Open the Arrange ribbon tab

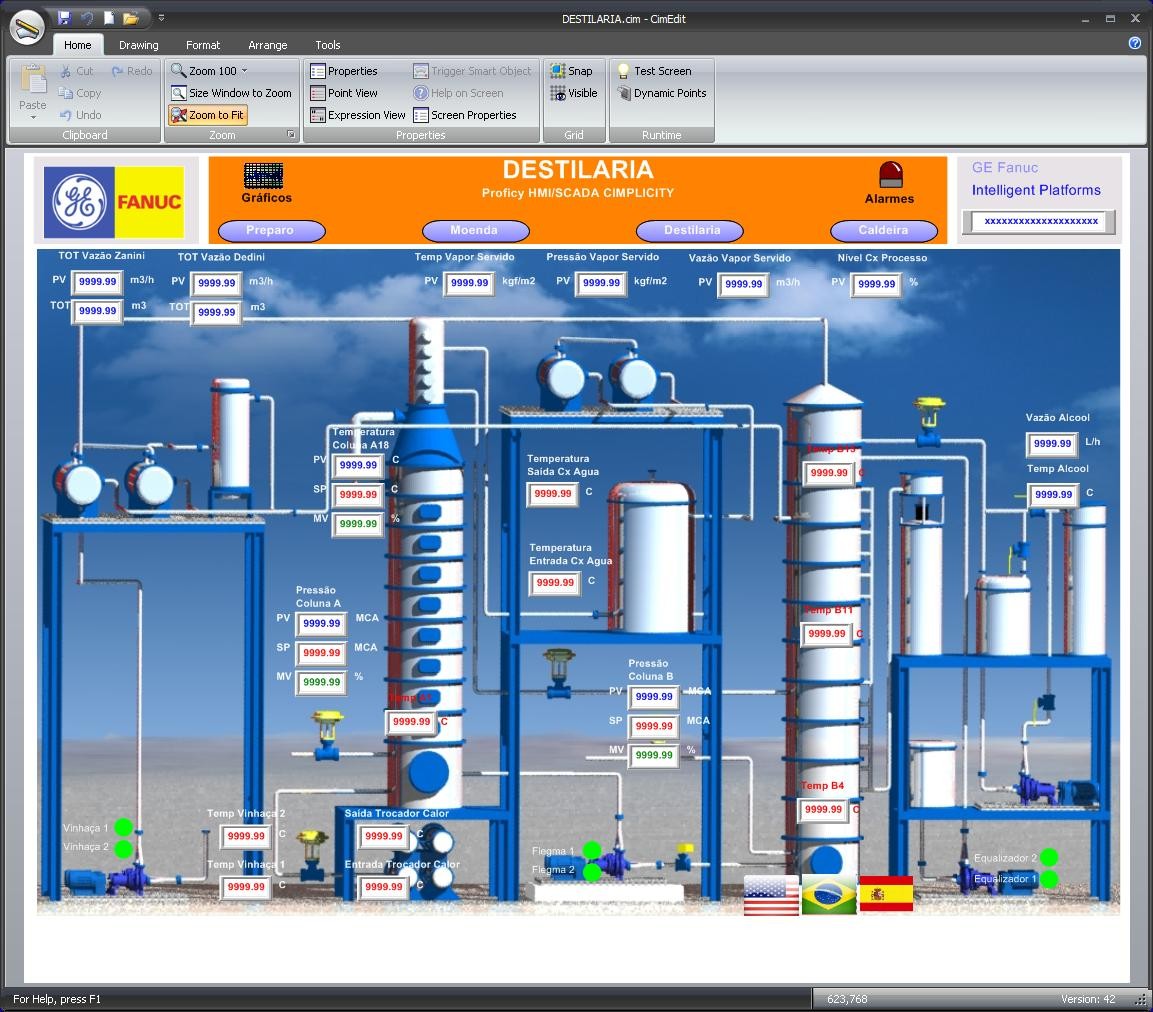(267, 45)
